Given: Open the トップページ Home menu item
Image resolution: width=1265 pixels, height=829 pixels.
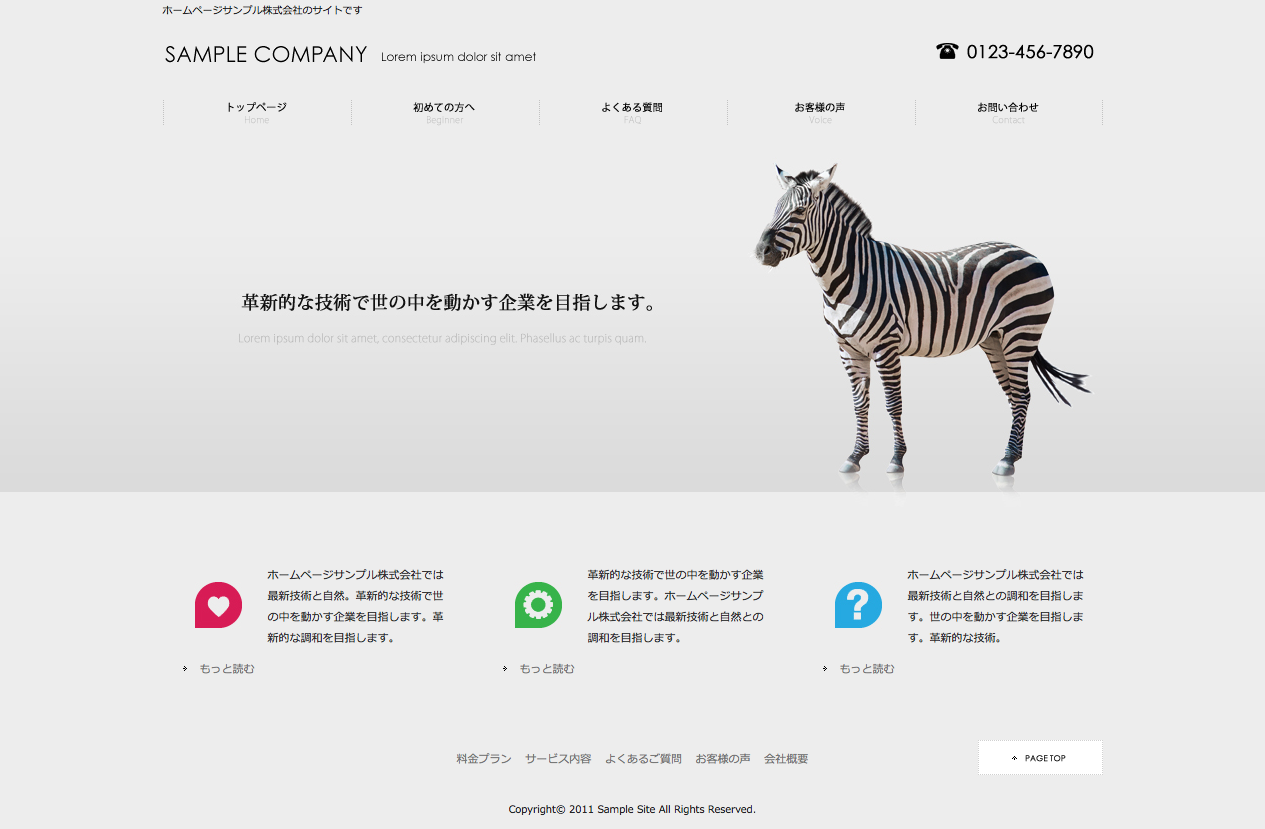Looking at the screenshot, I should click(x=257, y=112).
